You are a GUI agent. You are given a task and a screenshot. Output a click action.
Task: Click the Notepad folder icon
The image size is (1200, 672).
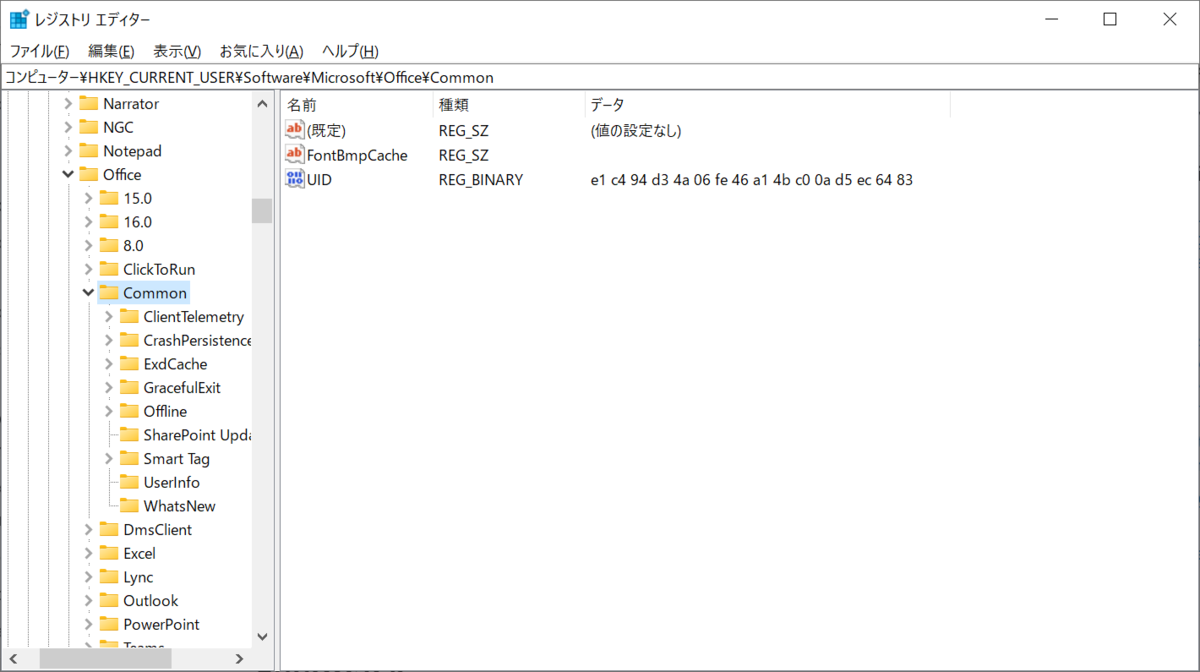(x=88, y=151)
